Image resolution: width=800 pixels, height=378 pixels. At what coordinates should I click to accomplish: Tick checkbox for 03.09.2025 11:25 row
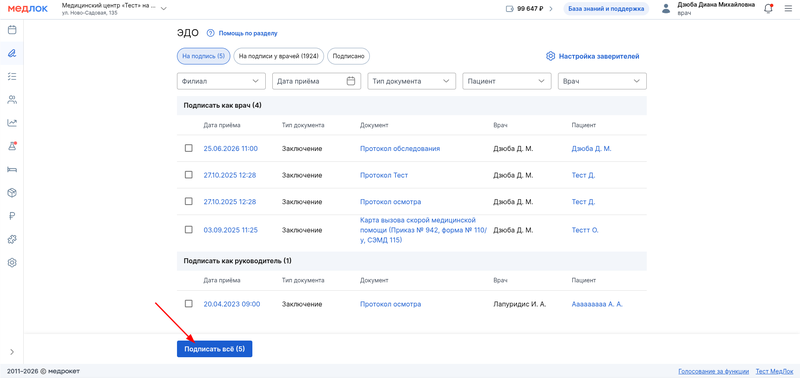pos(189,230)
